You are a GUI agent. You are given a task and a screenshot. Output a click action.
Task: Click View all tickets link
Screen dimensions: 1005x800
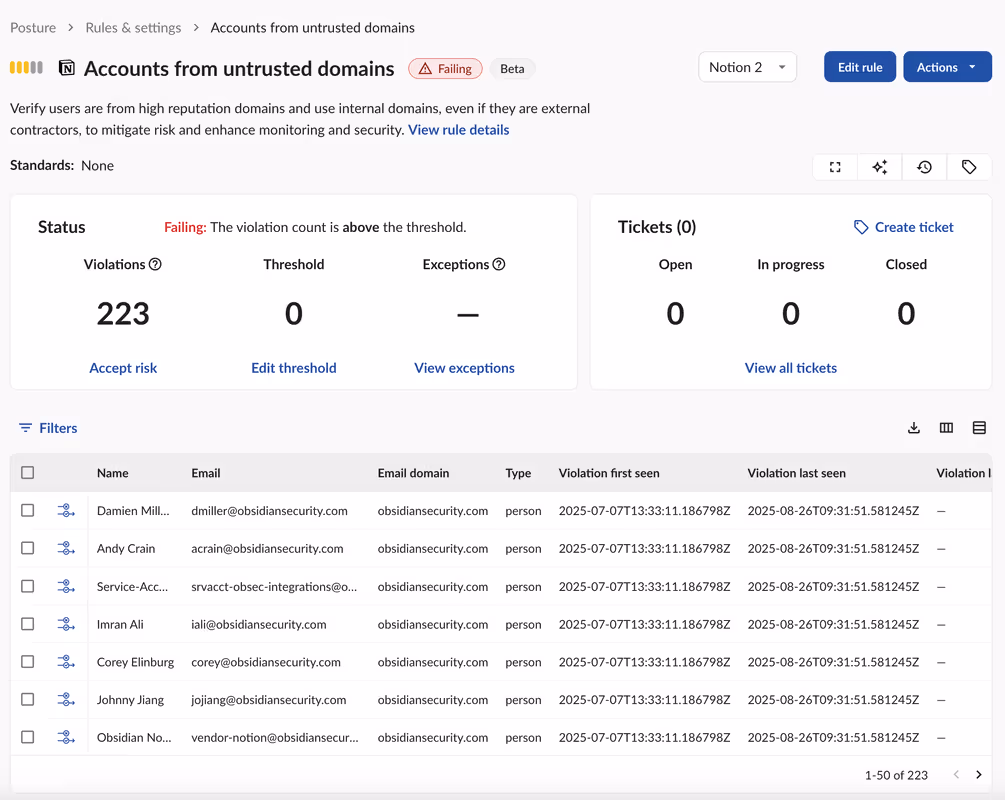point(791,368)
